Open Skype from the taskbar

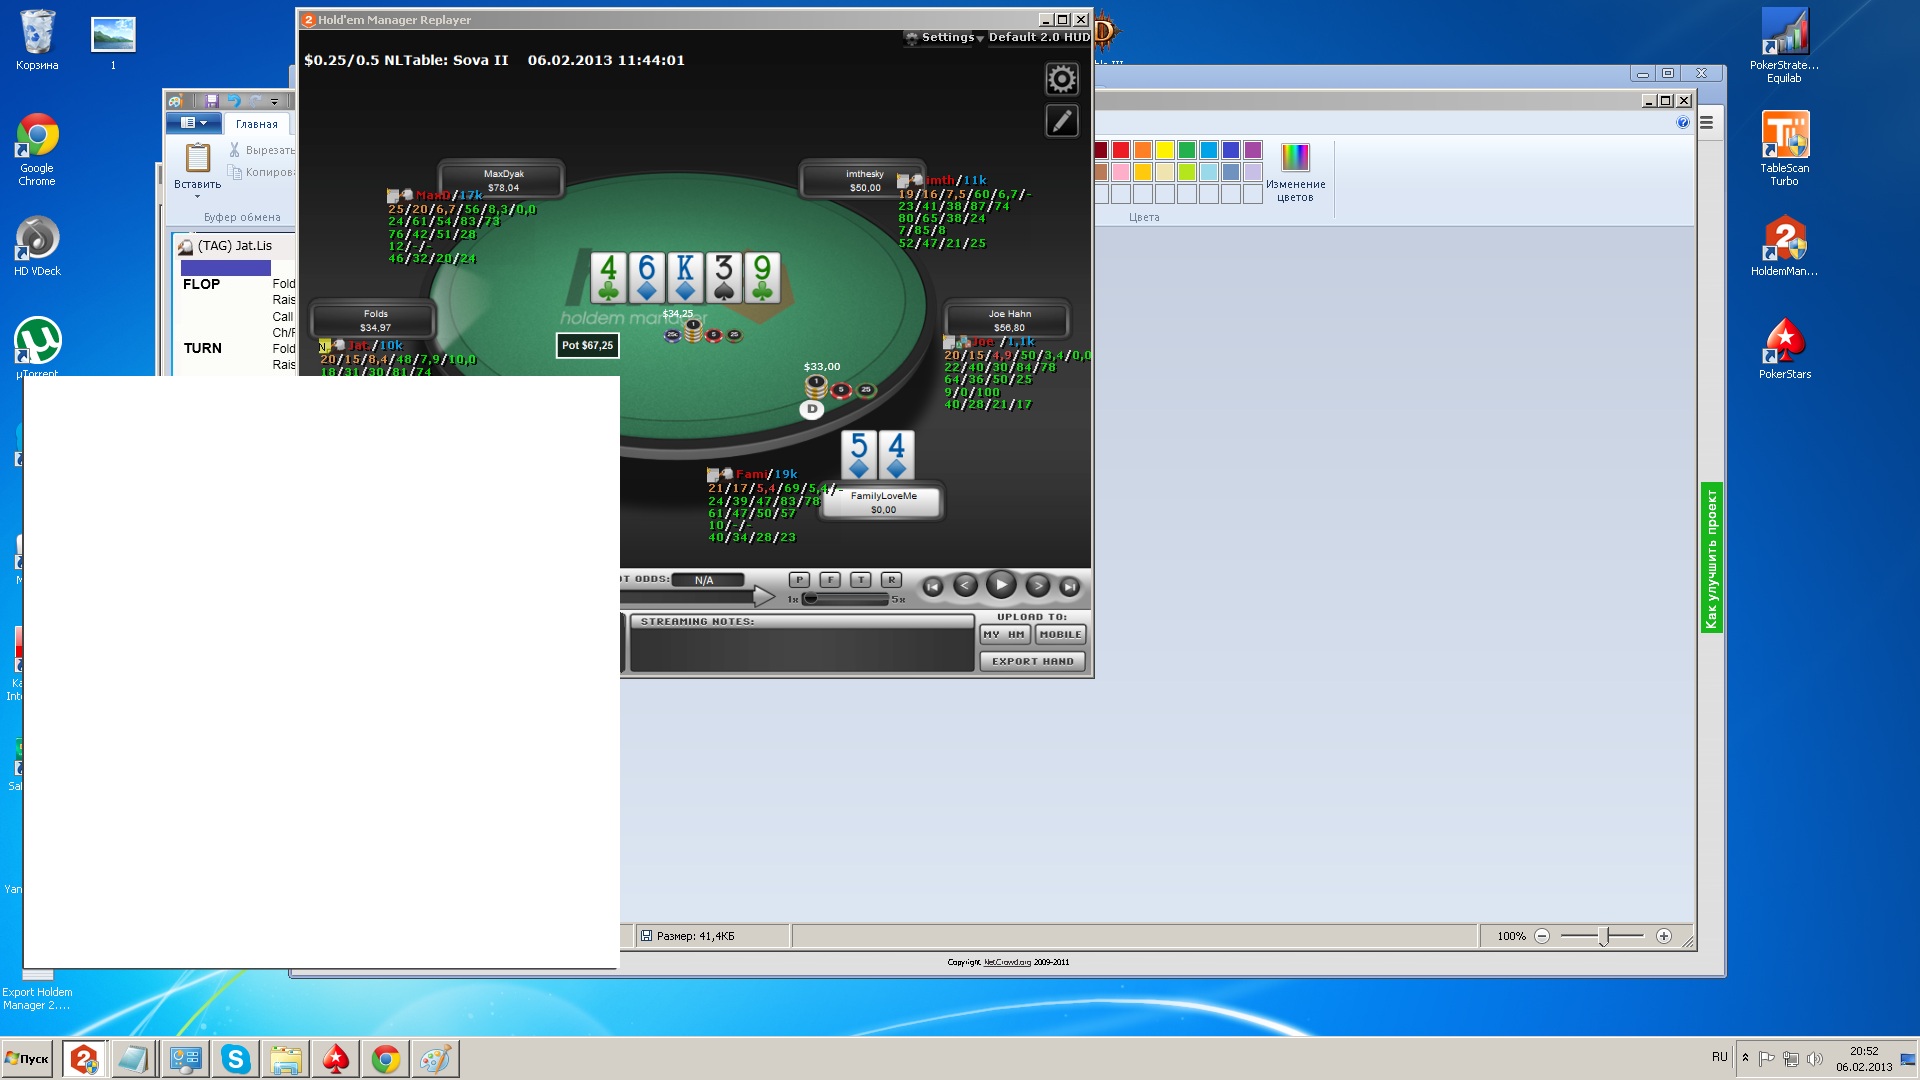pyautogui.click(x=235, y=1059)
